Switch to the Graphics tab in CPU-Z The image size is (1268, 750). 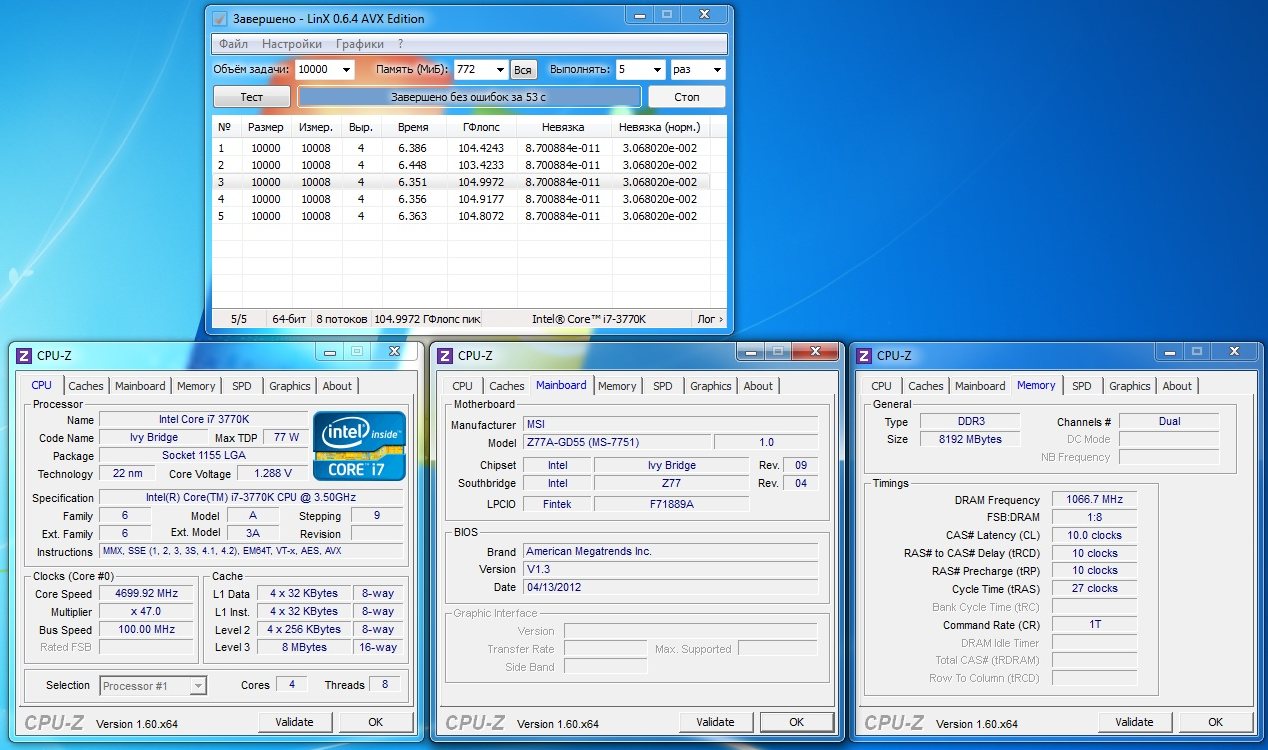pos(289,385)
